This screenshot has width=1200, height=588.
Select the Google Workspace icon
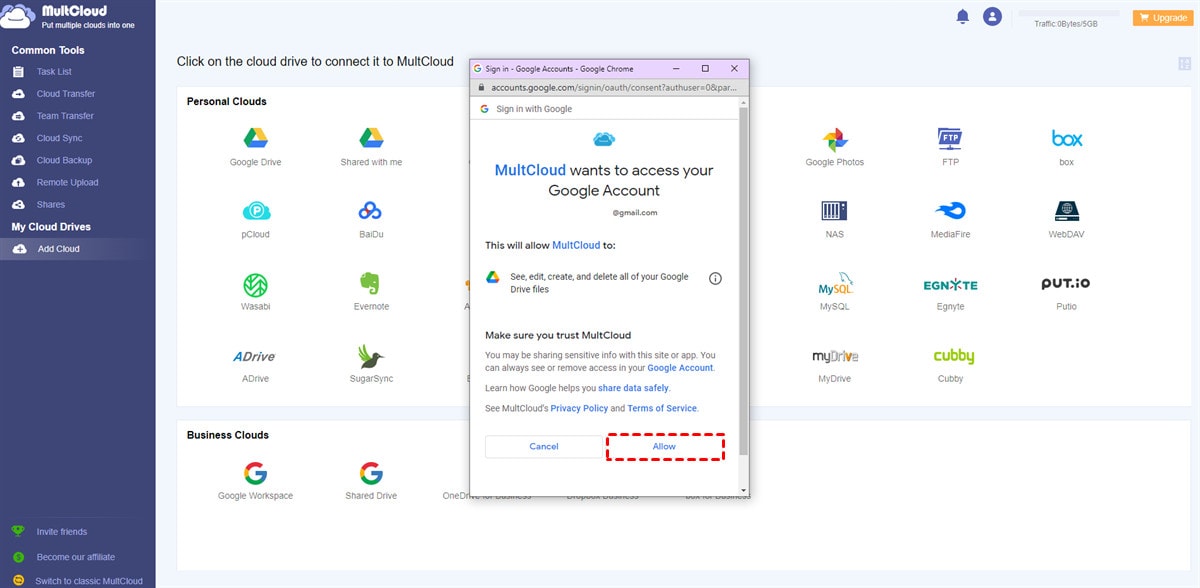(x=255, y=472)
